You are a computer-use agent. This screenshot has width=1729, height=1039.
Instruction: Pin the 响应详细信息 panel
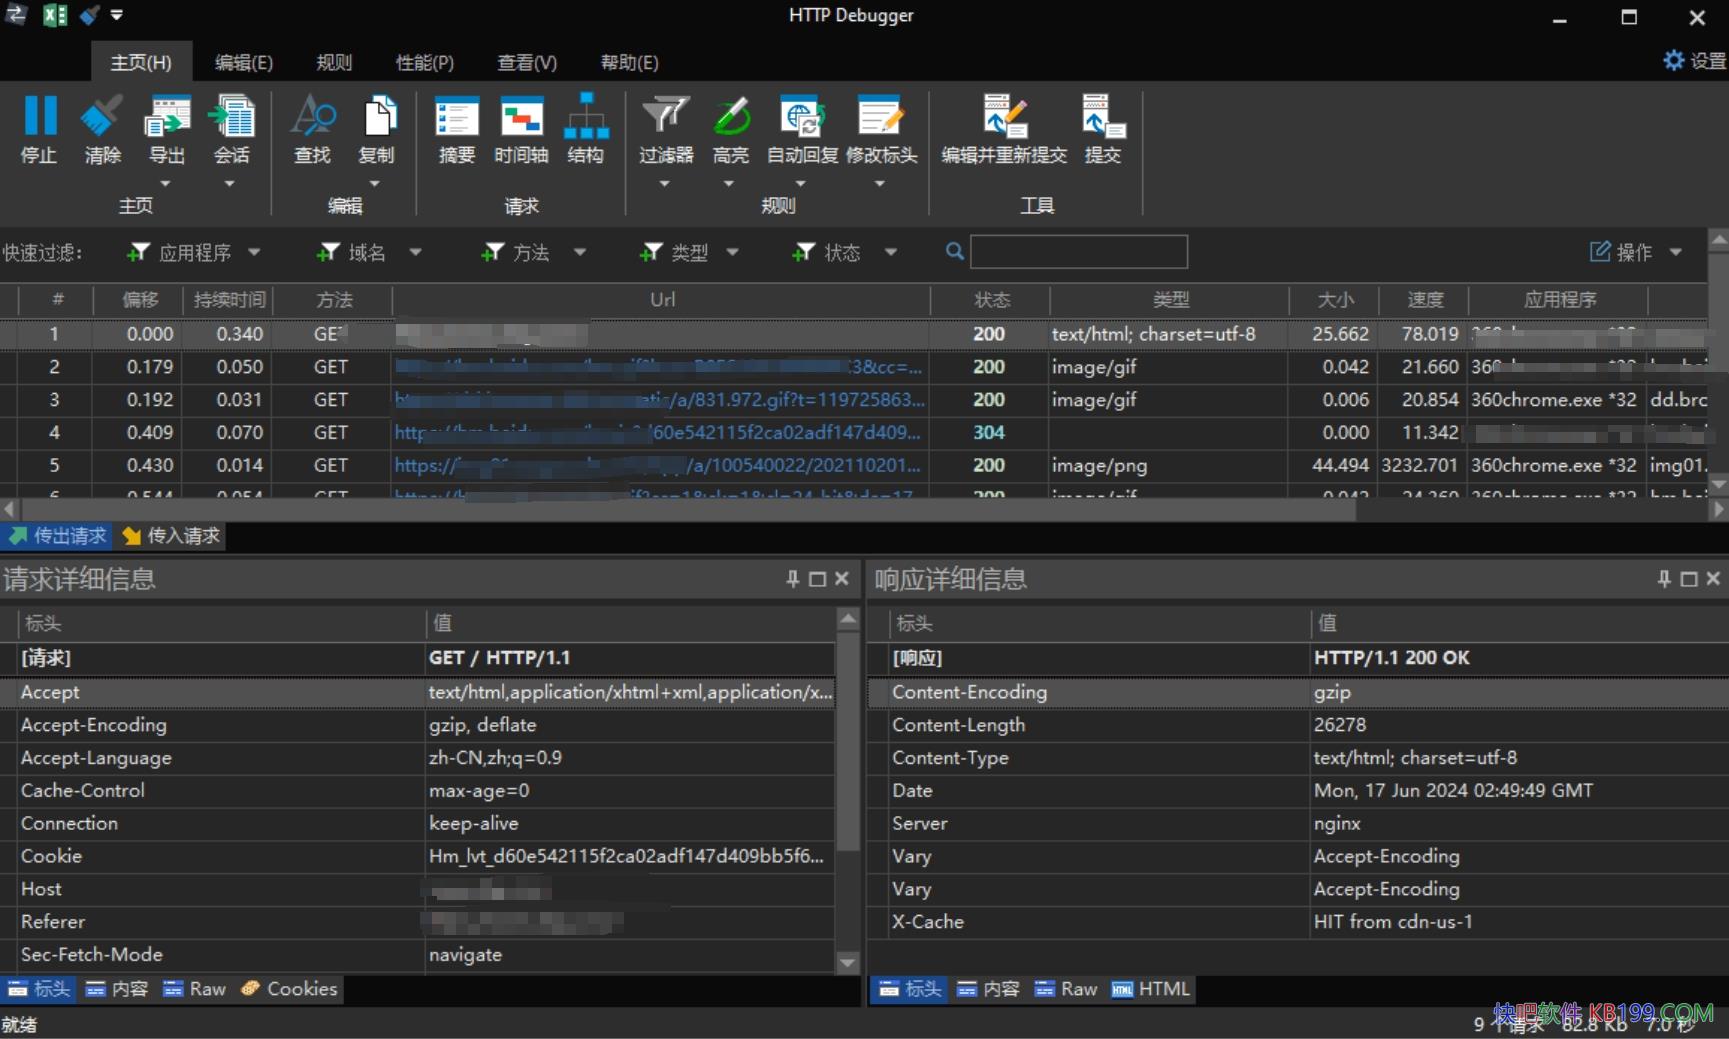tap(1663, 578)
